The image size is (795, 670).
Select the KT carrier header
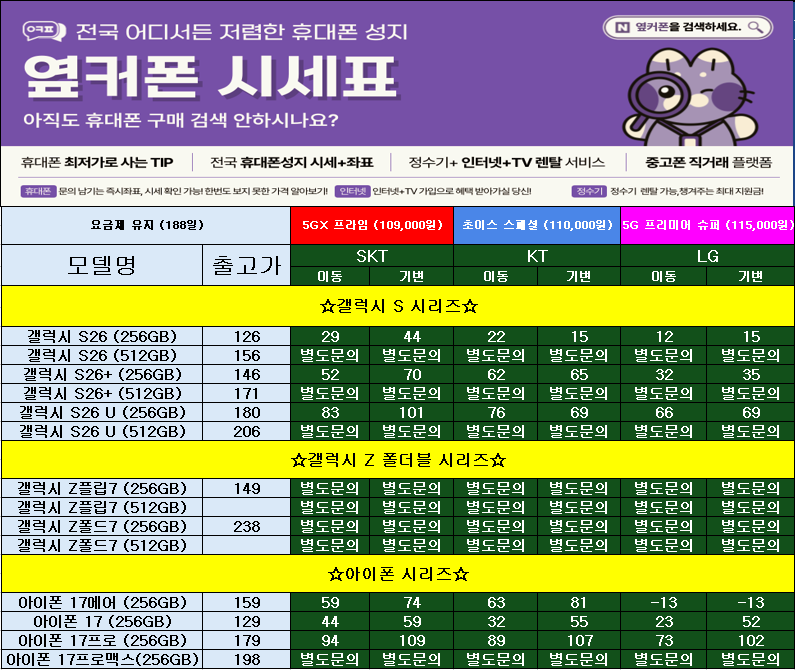(x=537, y=256)
